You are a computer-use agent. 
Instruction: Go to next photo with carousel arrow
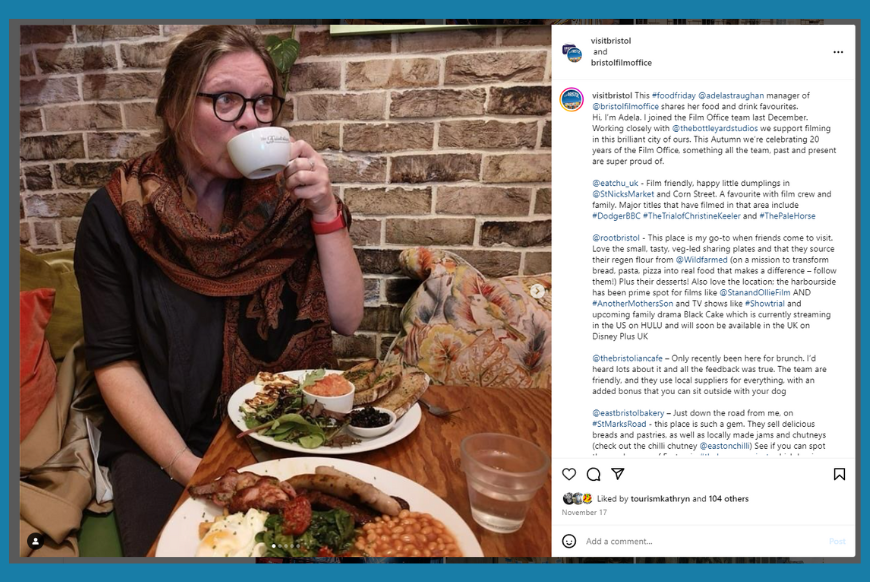coord(537,291)
